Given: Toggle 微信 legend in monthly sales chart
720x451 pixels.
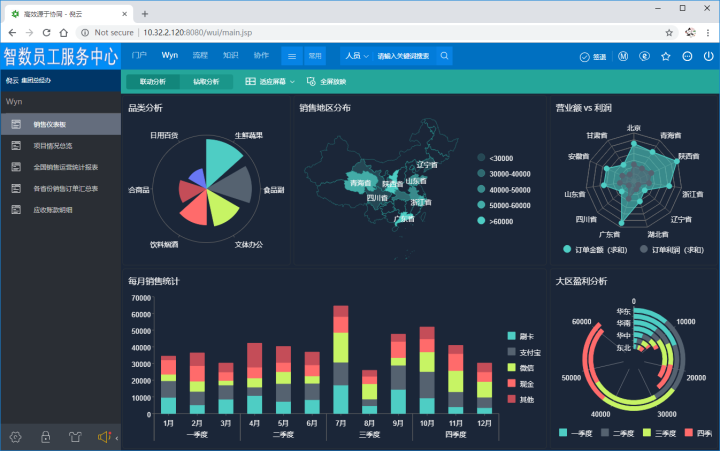Looking at the screenshot, I should (x=521, y=368).
